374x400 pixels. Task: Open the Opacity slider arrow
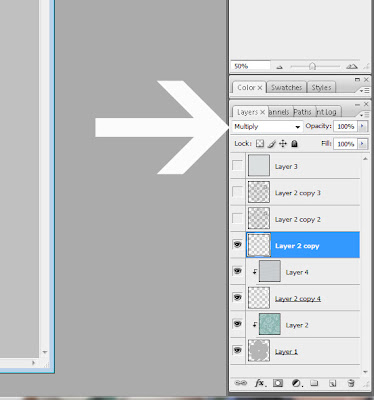(362, 126)
